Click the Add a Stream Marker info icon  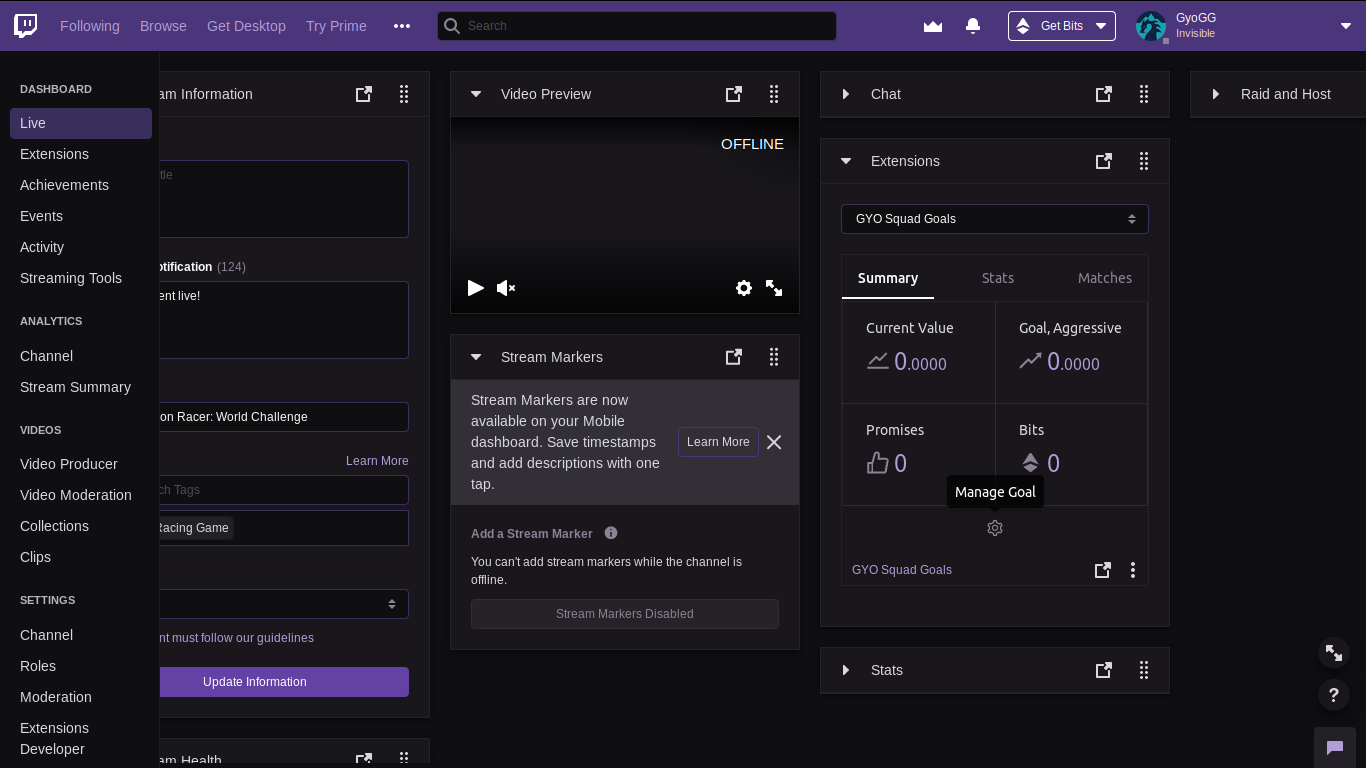tap(611, 533)
